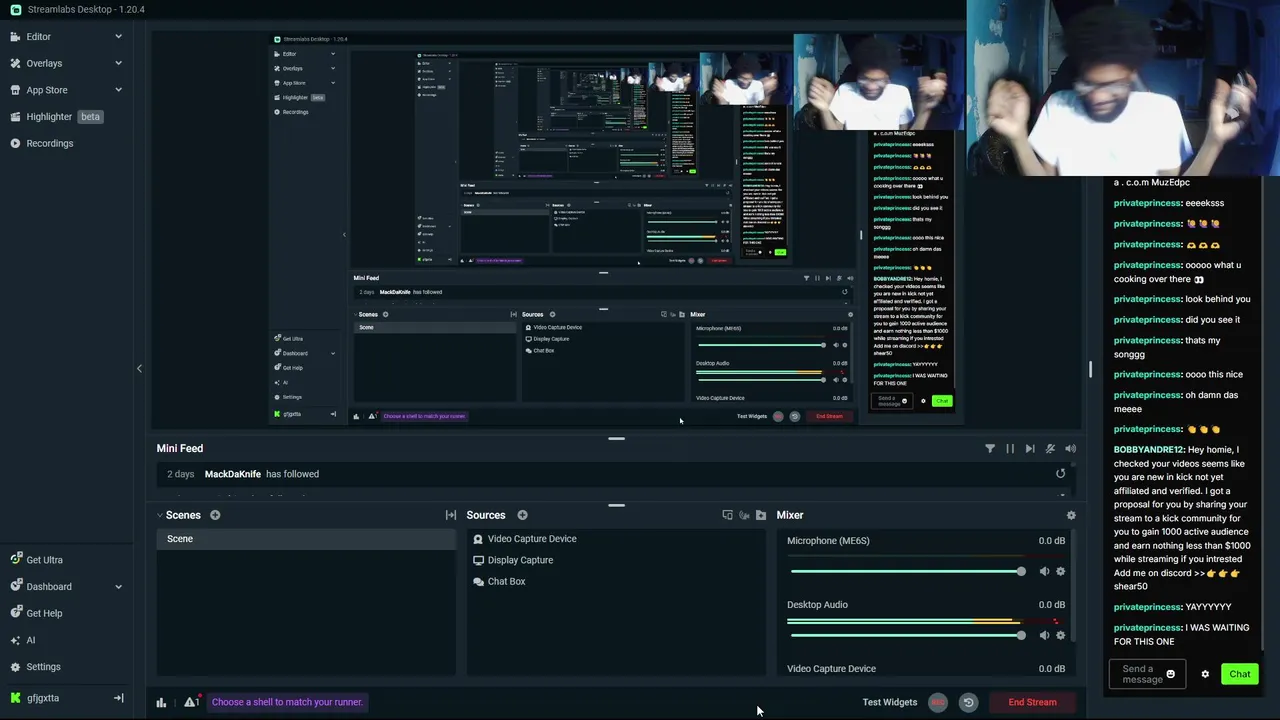
Task: Open the App Store sidebar item
Action: pos(47,90)
